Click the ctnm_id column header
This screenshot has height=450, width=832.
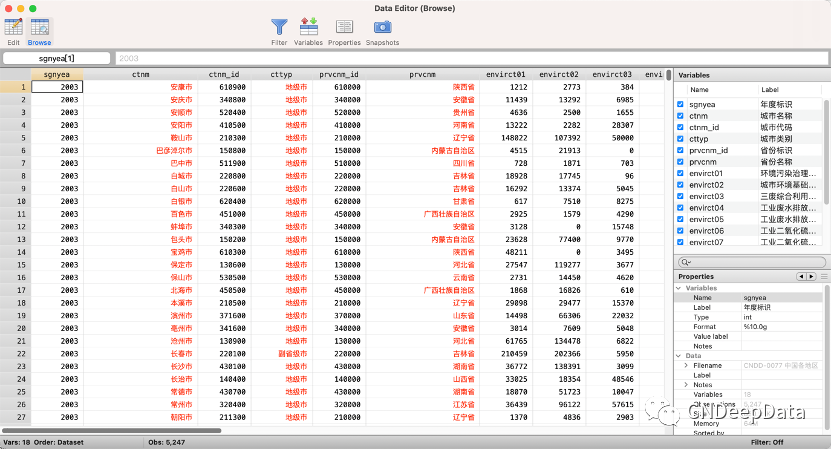tap(224, 74)
